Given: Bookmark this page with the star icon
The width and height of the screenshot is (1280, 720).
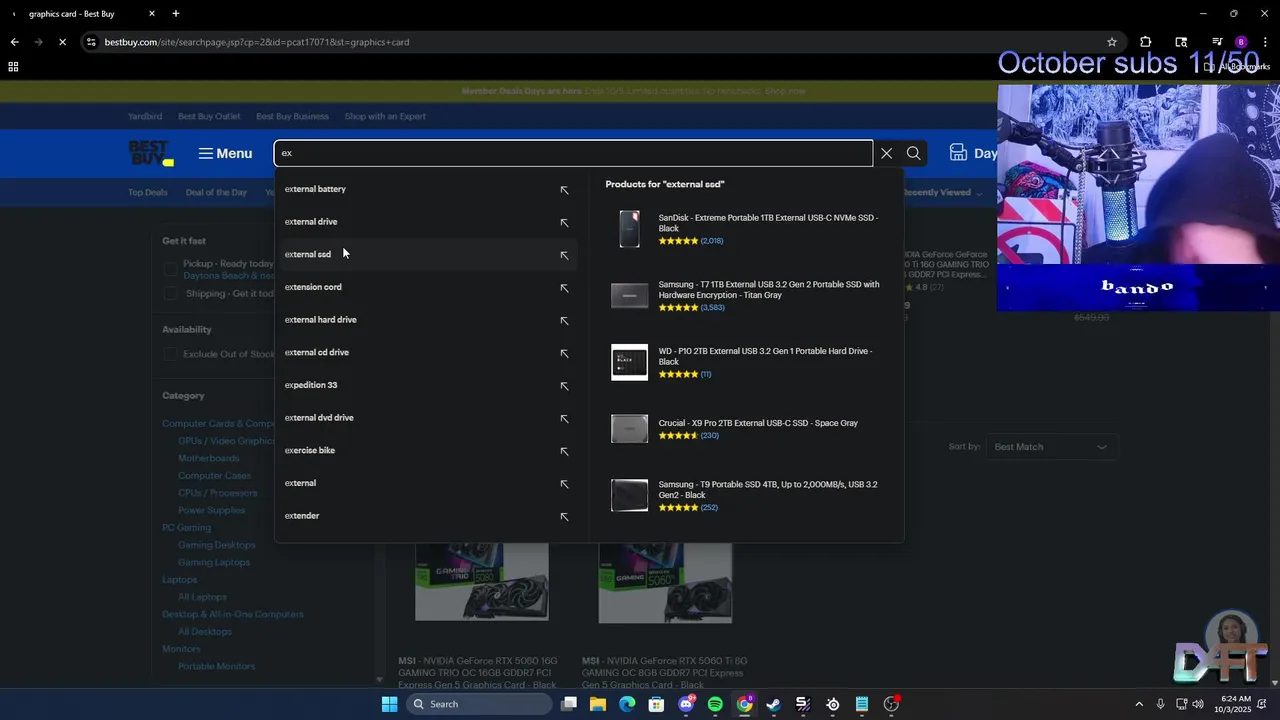Looking at the screenshot, I should tap(1111, 42).
